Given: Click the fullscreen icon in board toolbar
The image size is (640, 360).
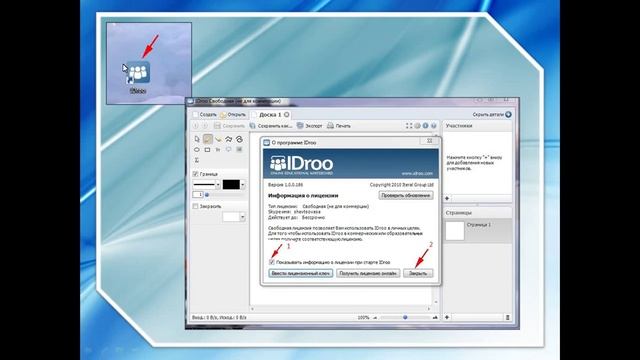Looking at the screenshot, I should tap(409, 126).
